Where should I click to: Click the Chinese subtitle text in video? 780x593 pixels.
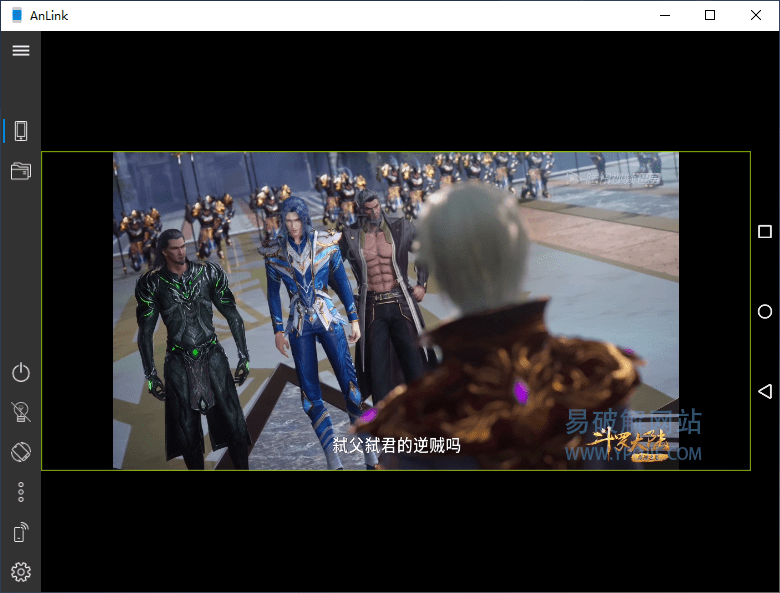pos(396,446)
